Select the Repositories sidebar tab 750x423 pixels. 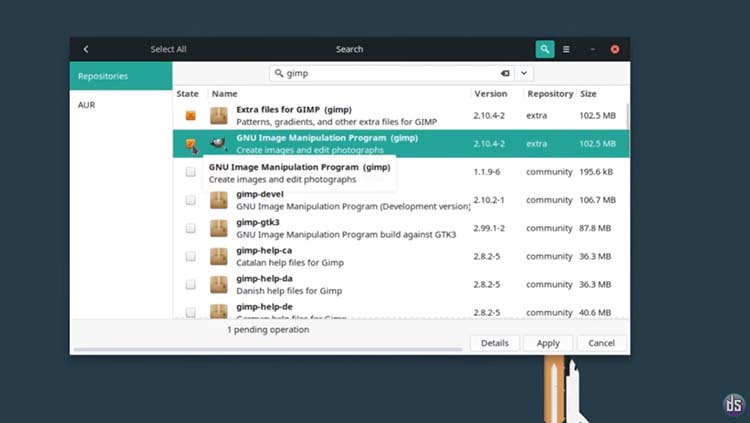(121, 76)
